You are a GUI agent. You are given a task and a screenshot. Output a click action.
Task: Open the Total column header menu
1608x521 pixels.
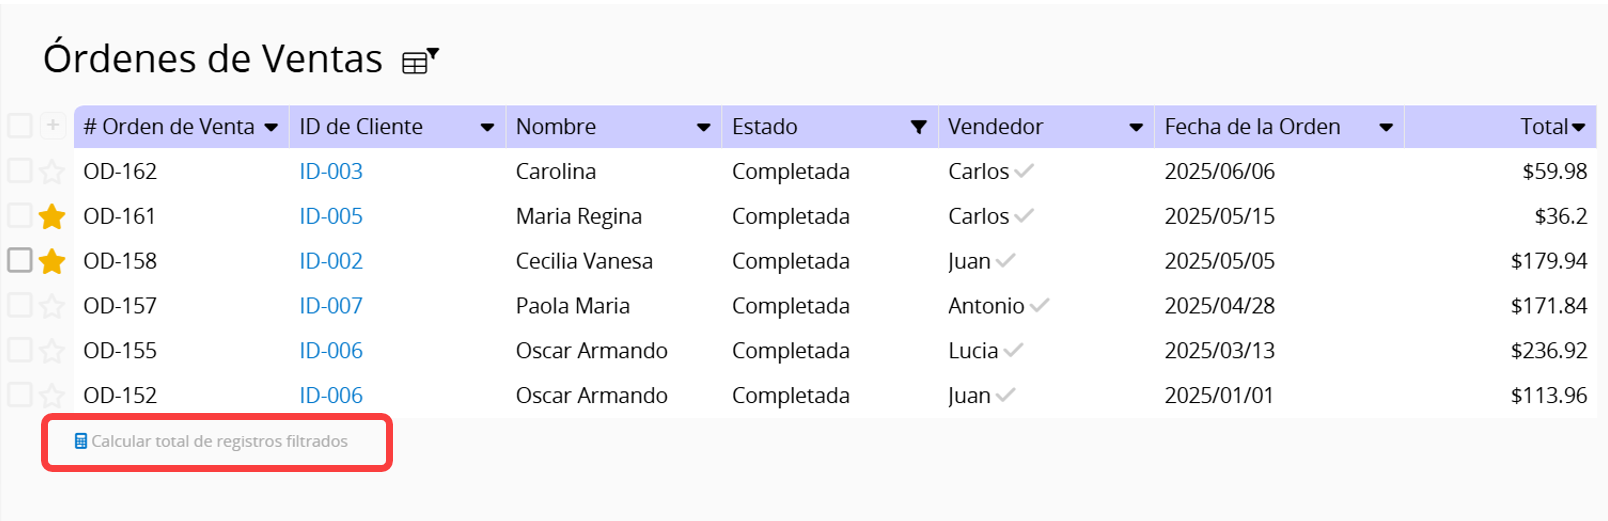click(1579, 128)
